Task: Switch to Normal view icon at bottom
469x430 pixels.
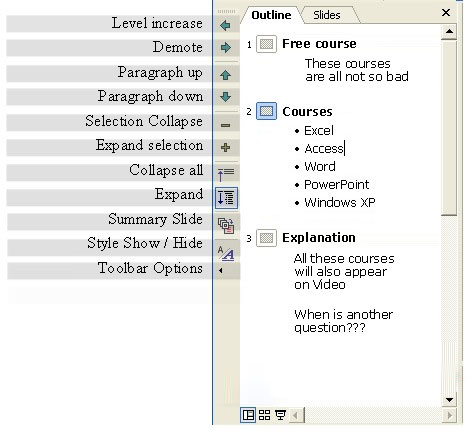Action: tap(248, 415)
